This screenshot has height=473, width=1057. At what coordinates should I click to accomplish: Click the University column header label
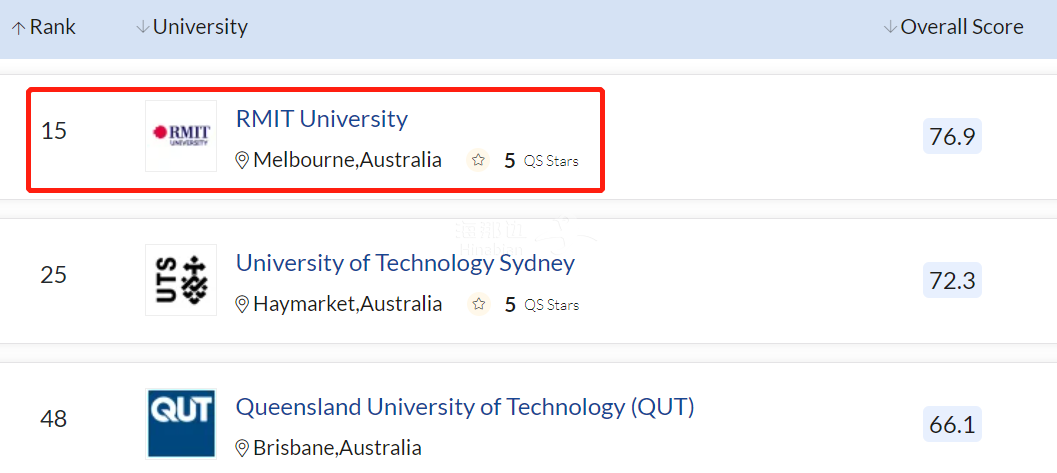(200, 27)
